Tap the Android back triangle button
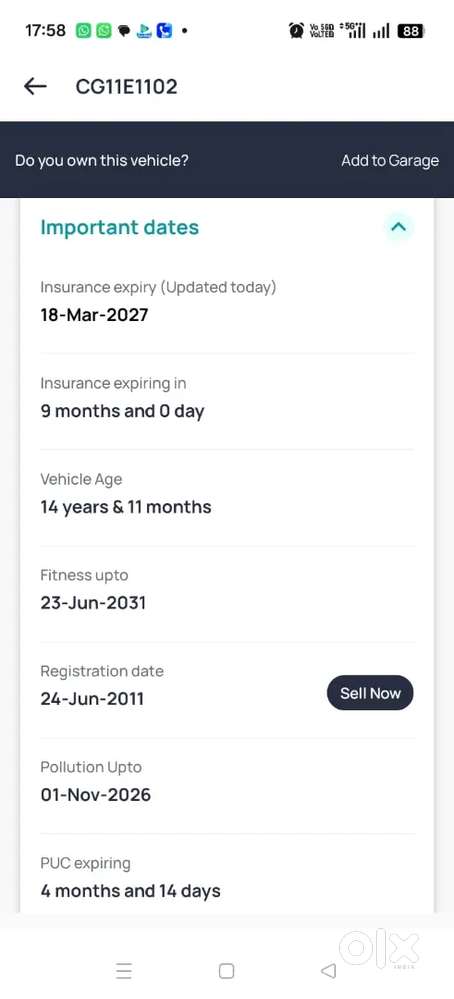This screenshot has height=999, width=454. click(328, 971)
